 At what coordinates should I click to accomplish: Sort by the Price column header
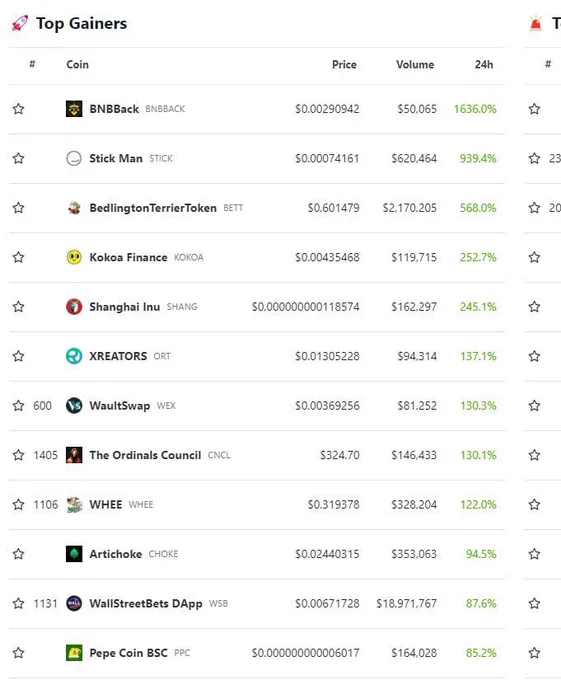(x=344, y=65)
